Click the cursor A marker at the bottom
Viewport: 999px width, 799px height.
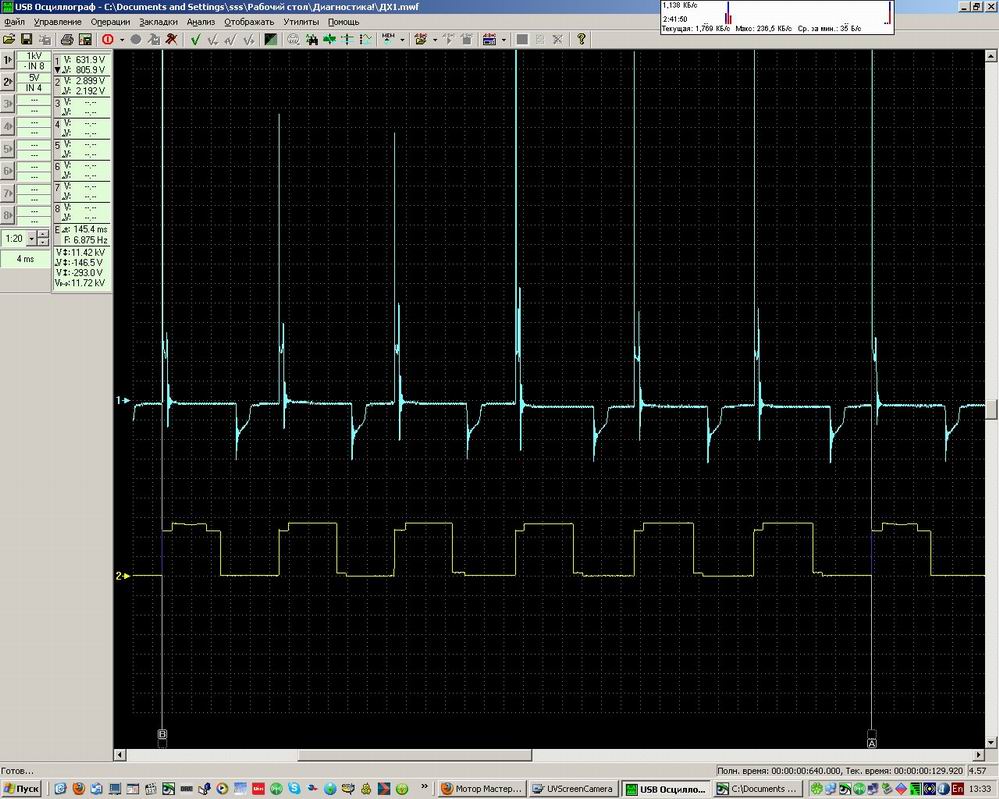tap(872, 743)
